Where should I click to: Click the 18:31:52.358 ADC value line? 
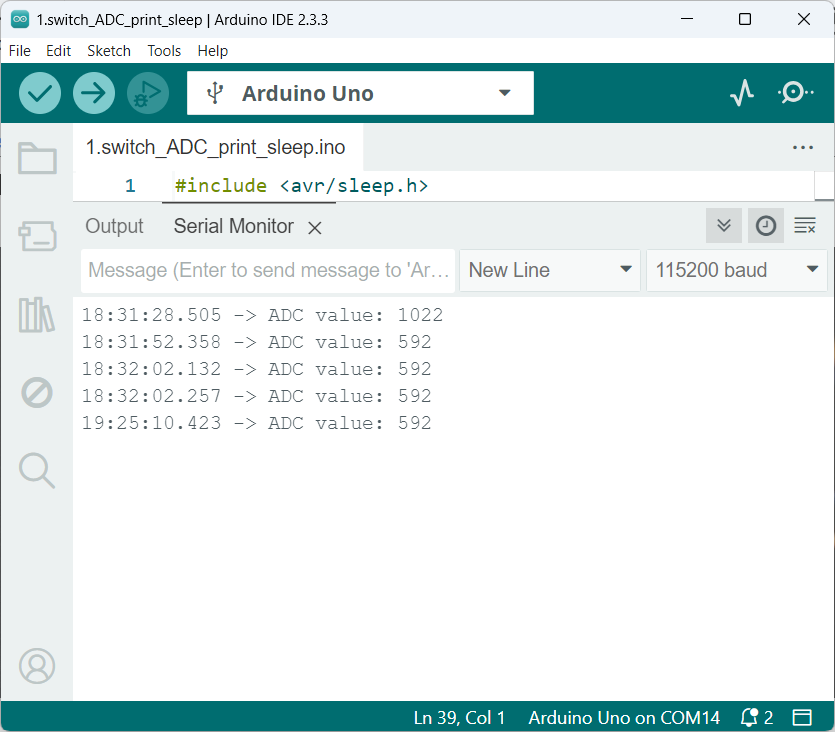click(256, 342)
